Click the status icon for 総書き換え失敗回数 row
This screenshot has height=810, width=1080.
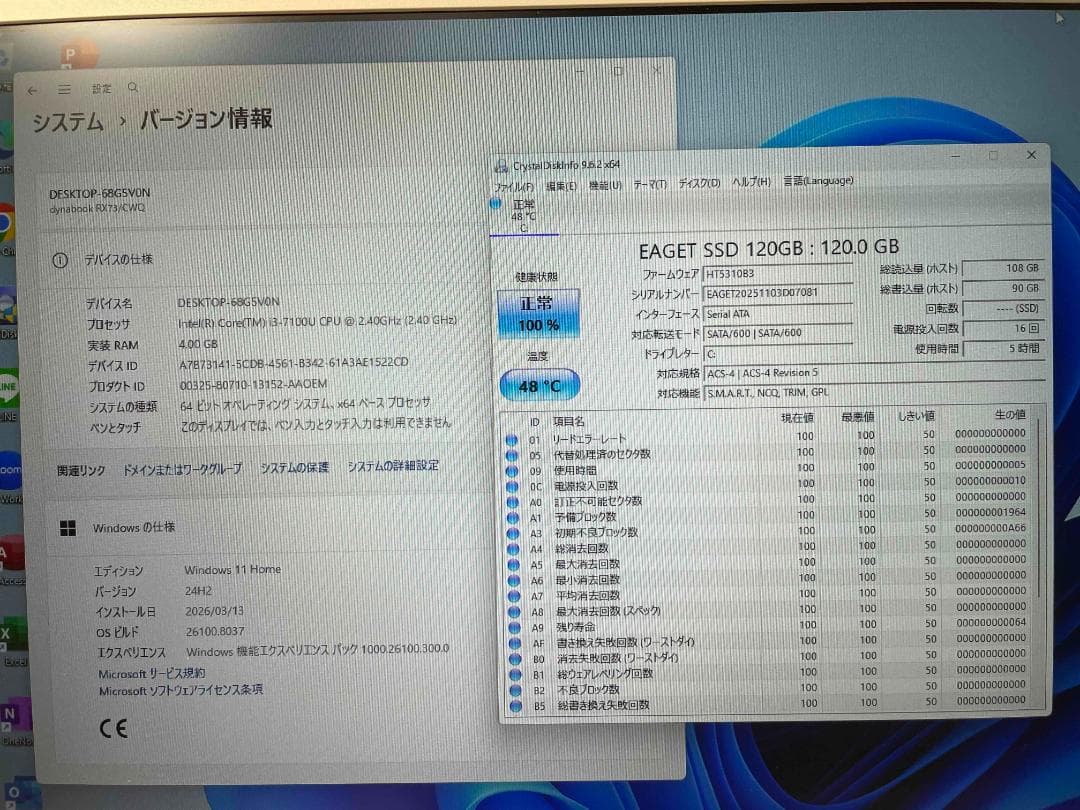(515, 706)
